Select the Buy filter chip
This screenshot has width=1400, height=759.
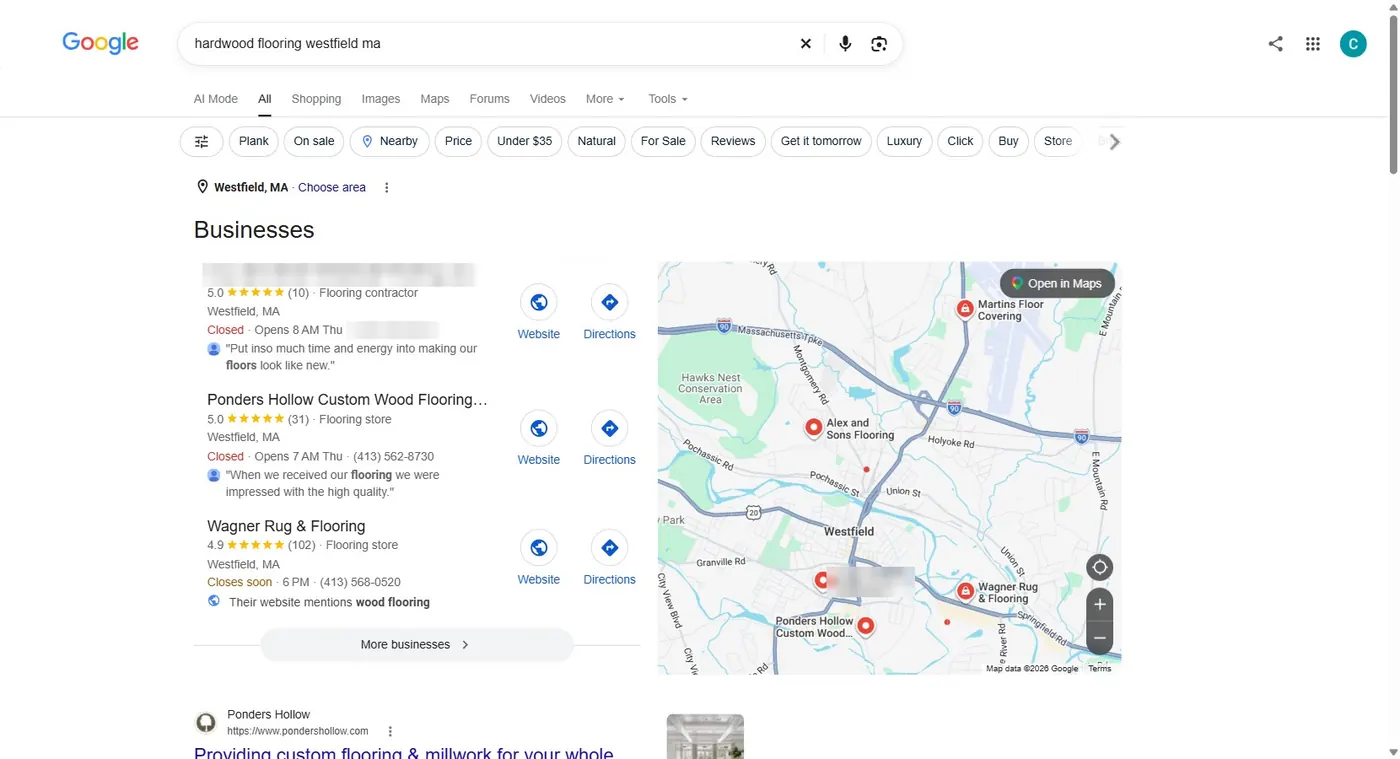coord(1008,141)
